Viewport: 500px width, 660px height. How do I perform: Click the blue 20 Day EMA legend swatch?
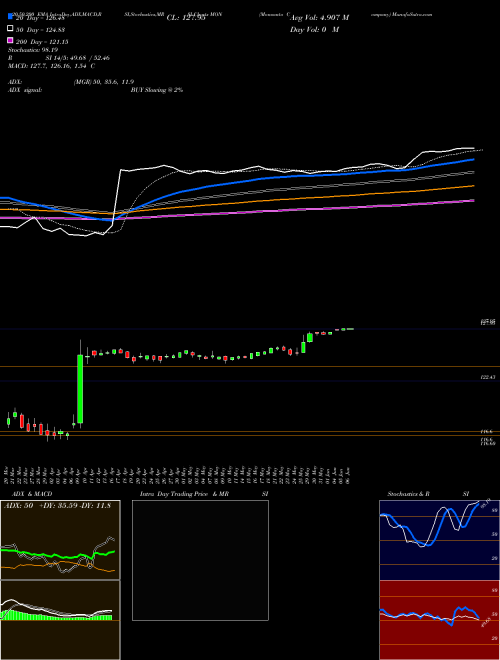pyautogui.click(x=10, y=17)
